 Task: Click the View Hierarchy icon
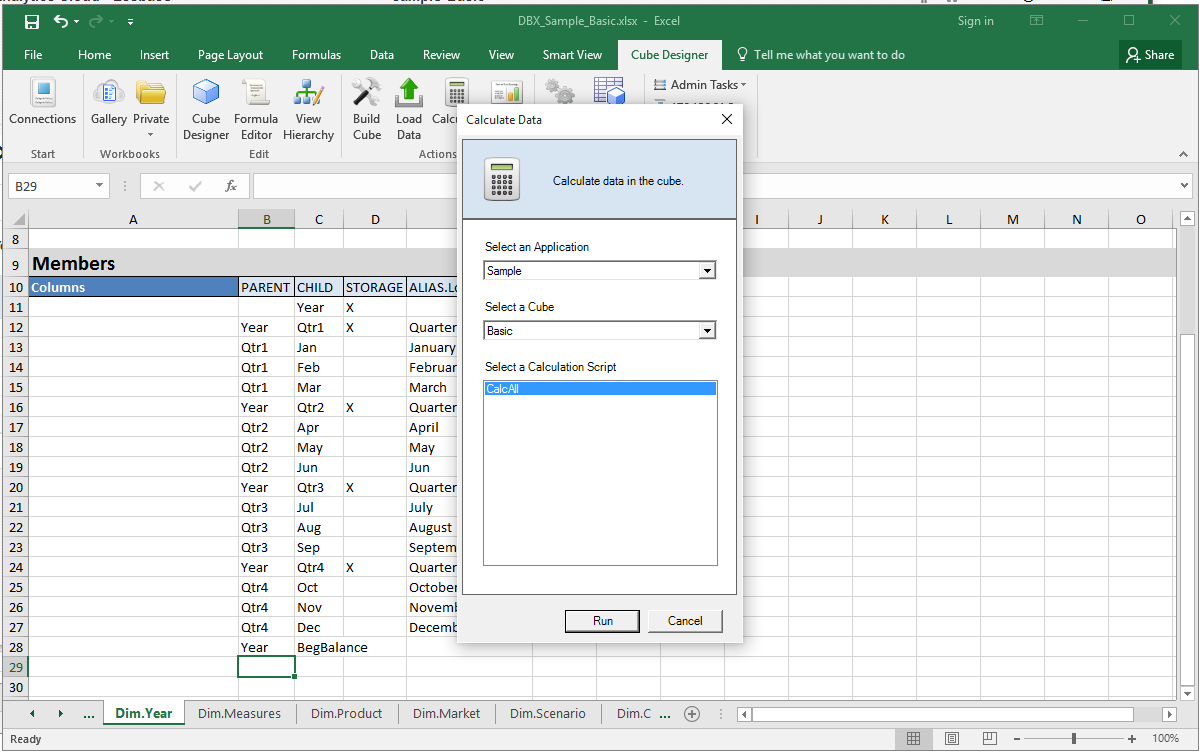[x=308, y=93]
